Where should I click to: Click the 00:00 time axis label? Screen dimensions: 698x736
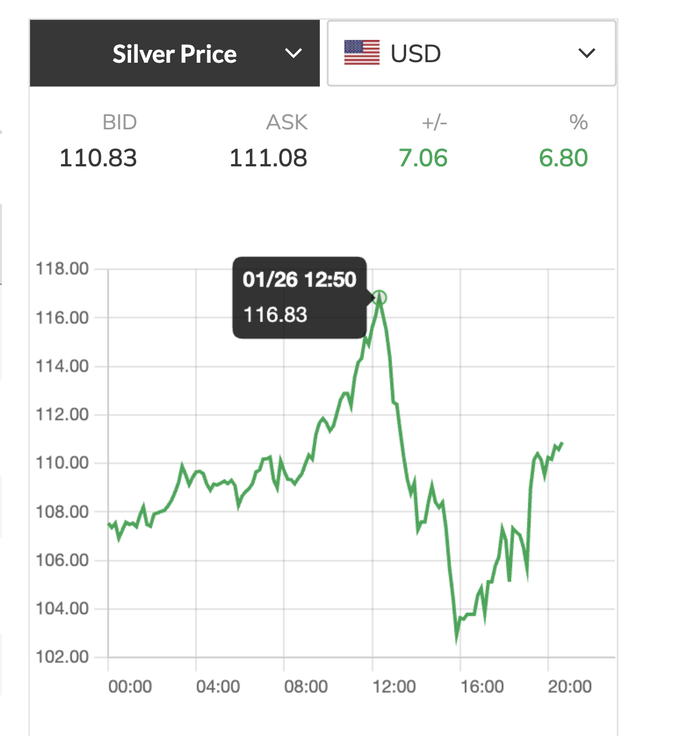(129, 687)
